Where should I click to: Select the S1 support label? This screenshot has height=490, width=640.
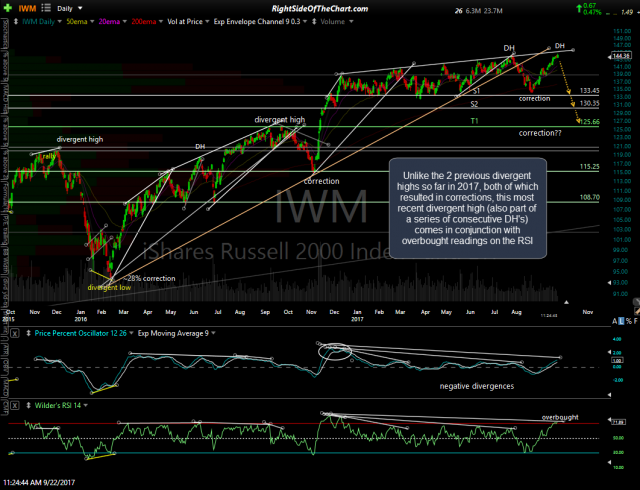476,91
